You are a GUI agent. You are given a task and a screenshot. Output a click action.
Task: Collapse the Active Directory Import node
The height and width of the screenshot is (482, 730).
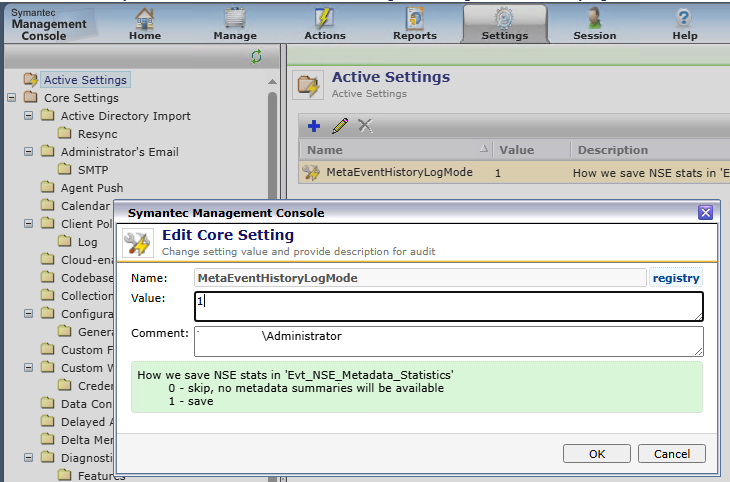29,116
